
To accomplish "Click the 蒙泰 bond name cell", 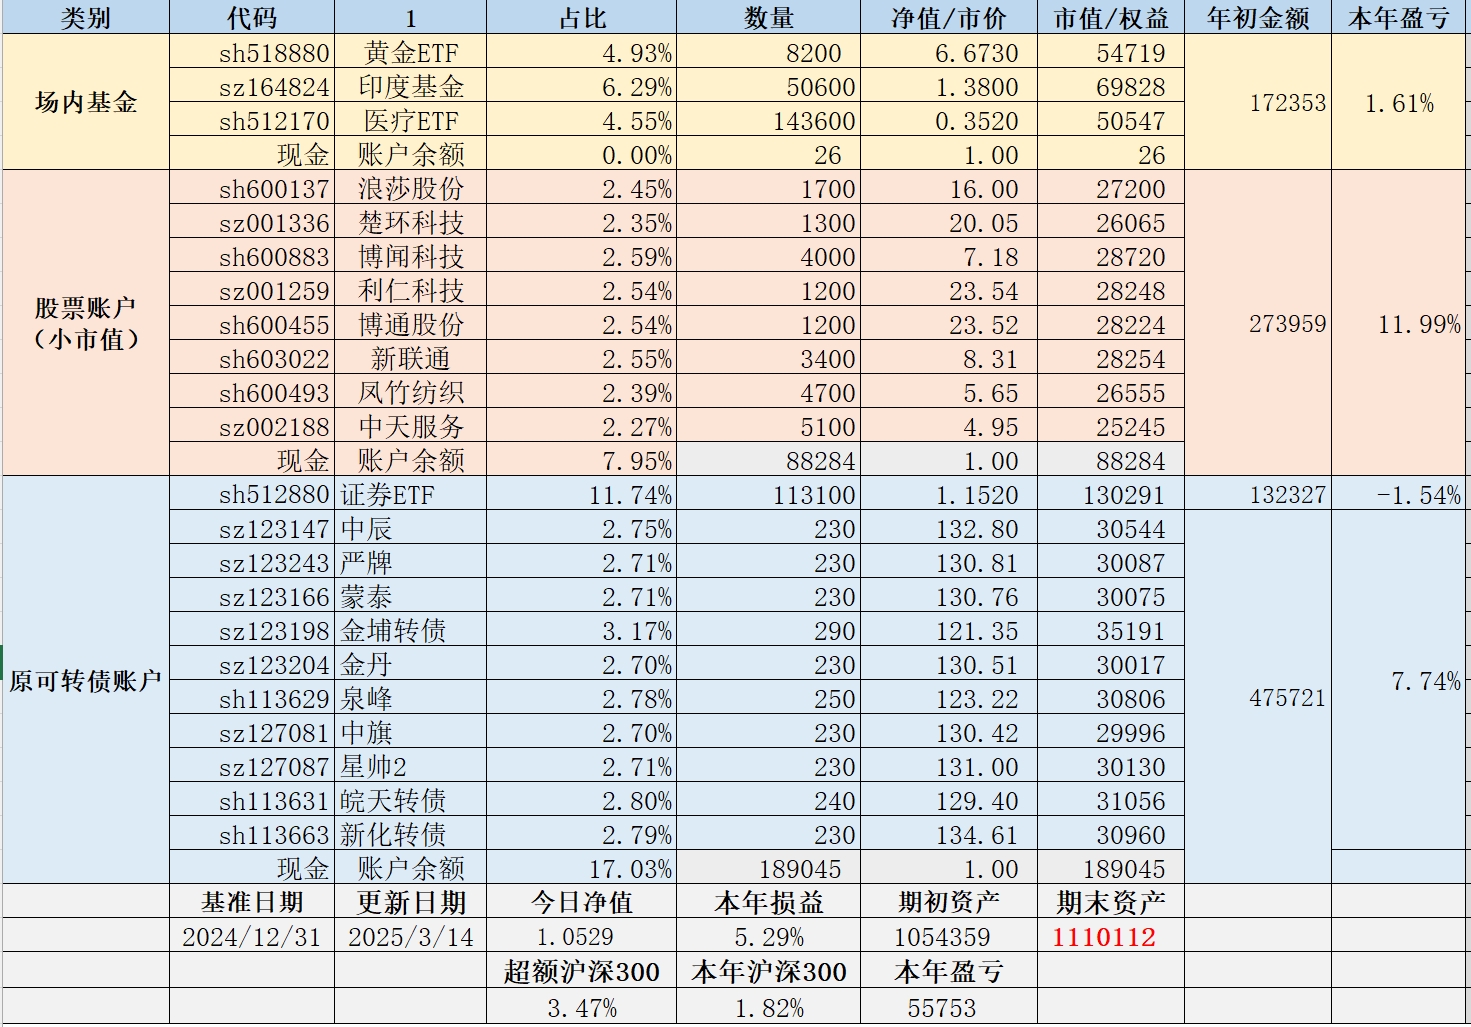I will (411, 597).
